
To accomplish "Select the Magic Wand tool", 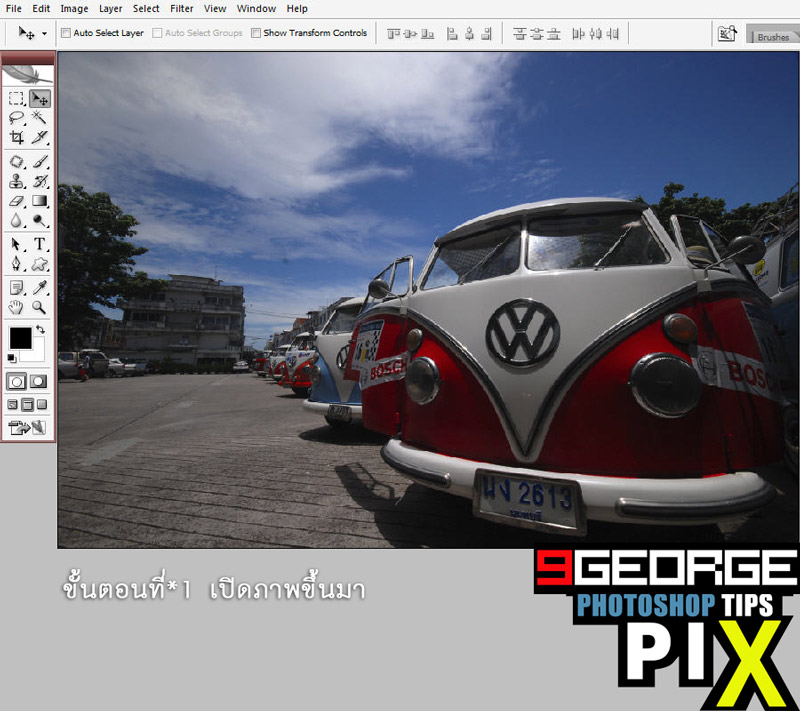I will 39,118.
